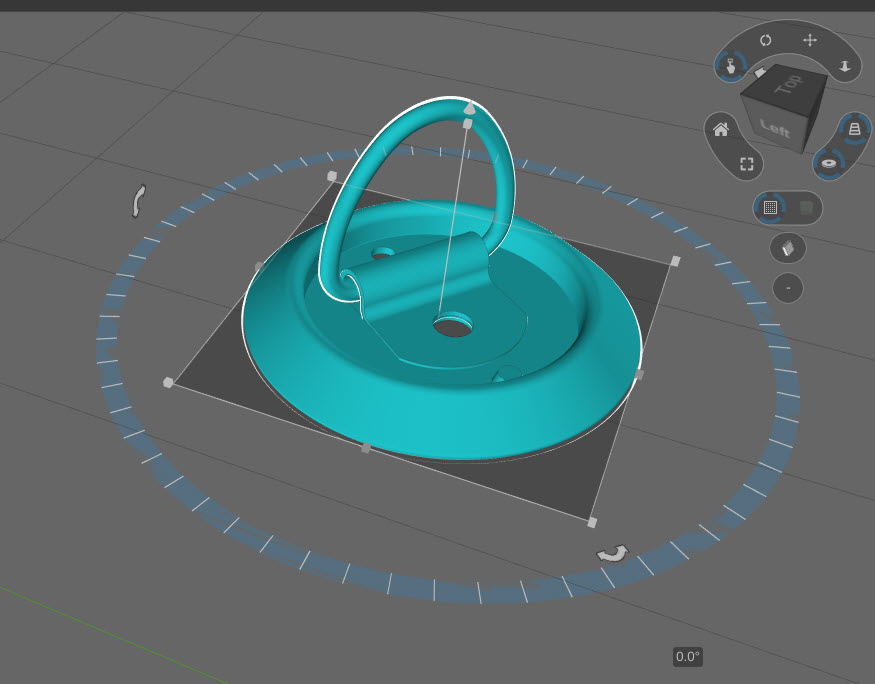
Task: Click the Top face of the view cube
Action: 788,84
